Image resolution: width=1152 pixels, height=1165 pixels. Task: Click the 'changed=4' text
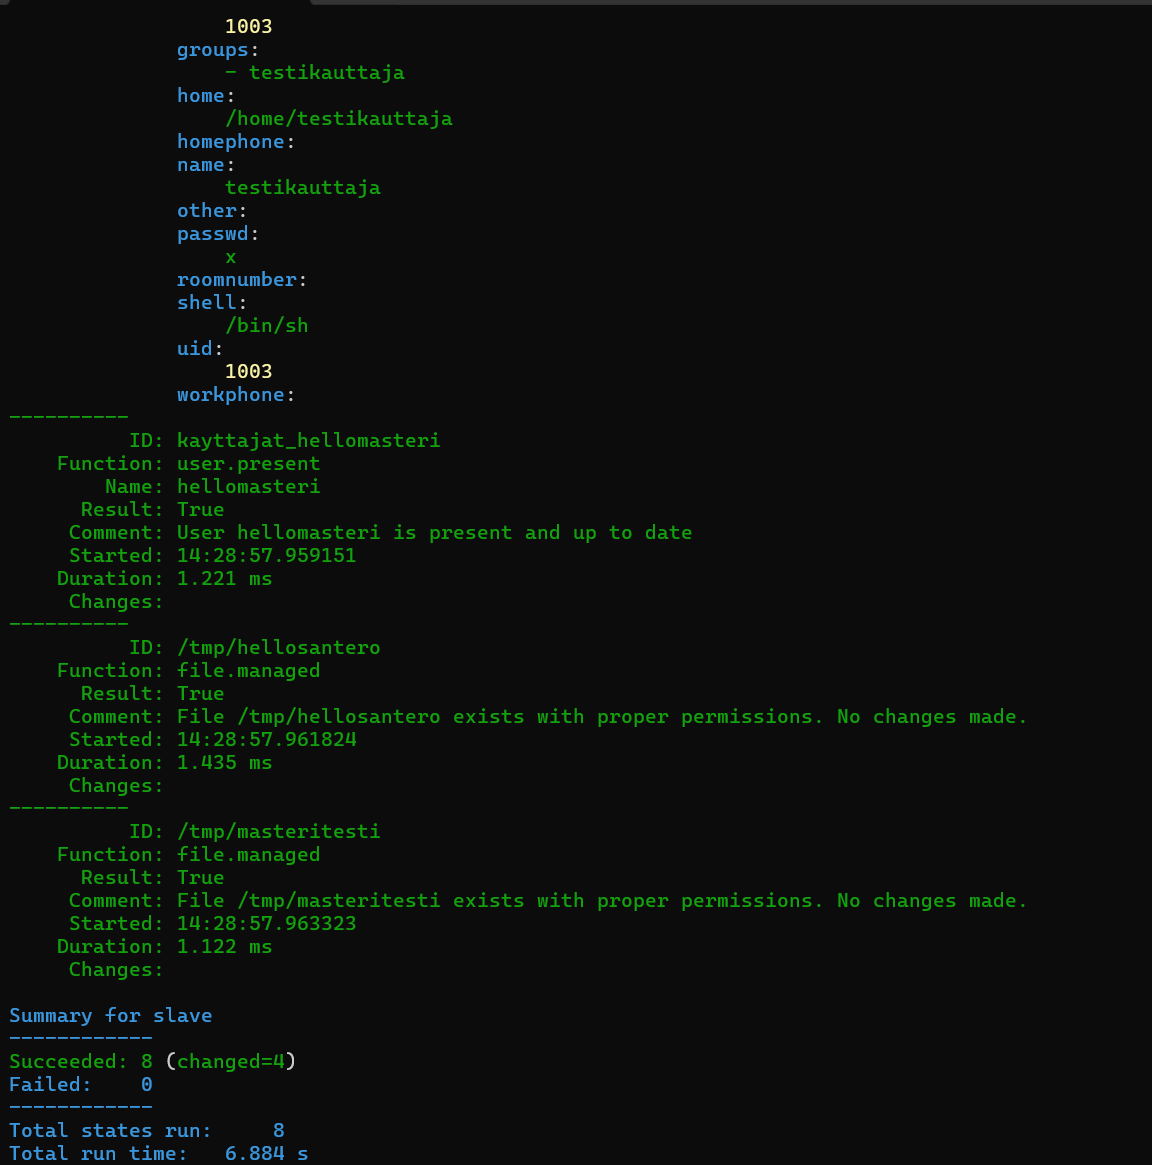(x=230, y=1061)
